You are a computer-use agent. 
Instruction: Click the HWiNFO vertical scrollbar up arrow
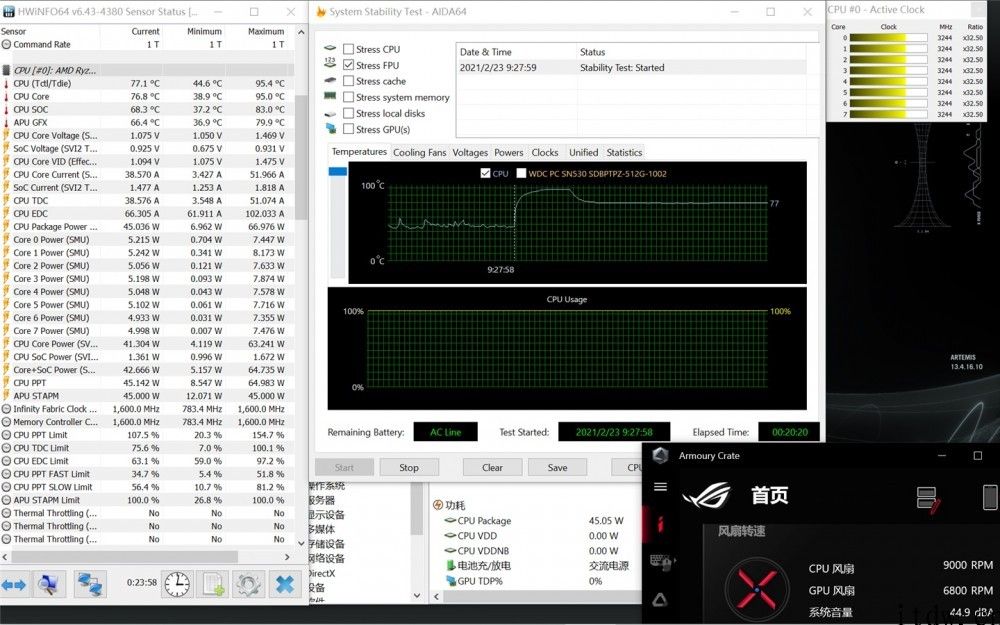(x=301, y=32)
